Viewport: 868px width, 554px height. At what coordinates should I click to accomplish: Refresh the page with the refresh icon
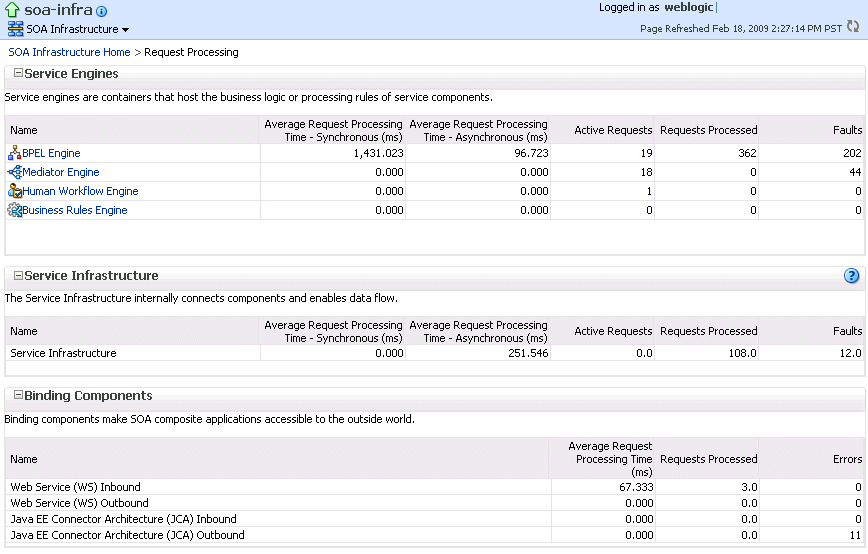[853, 26]
